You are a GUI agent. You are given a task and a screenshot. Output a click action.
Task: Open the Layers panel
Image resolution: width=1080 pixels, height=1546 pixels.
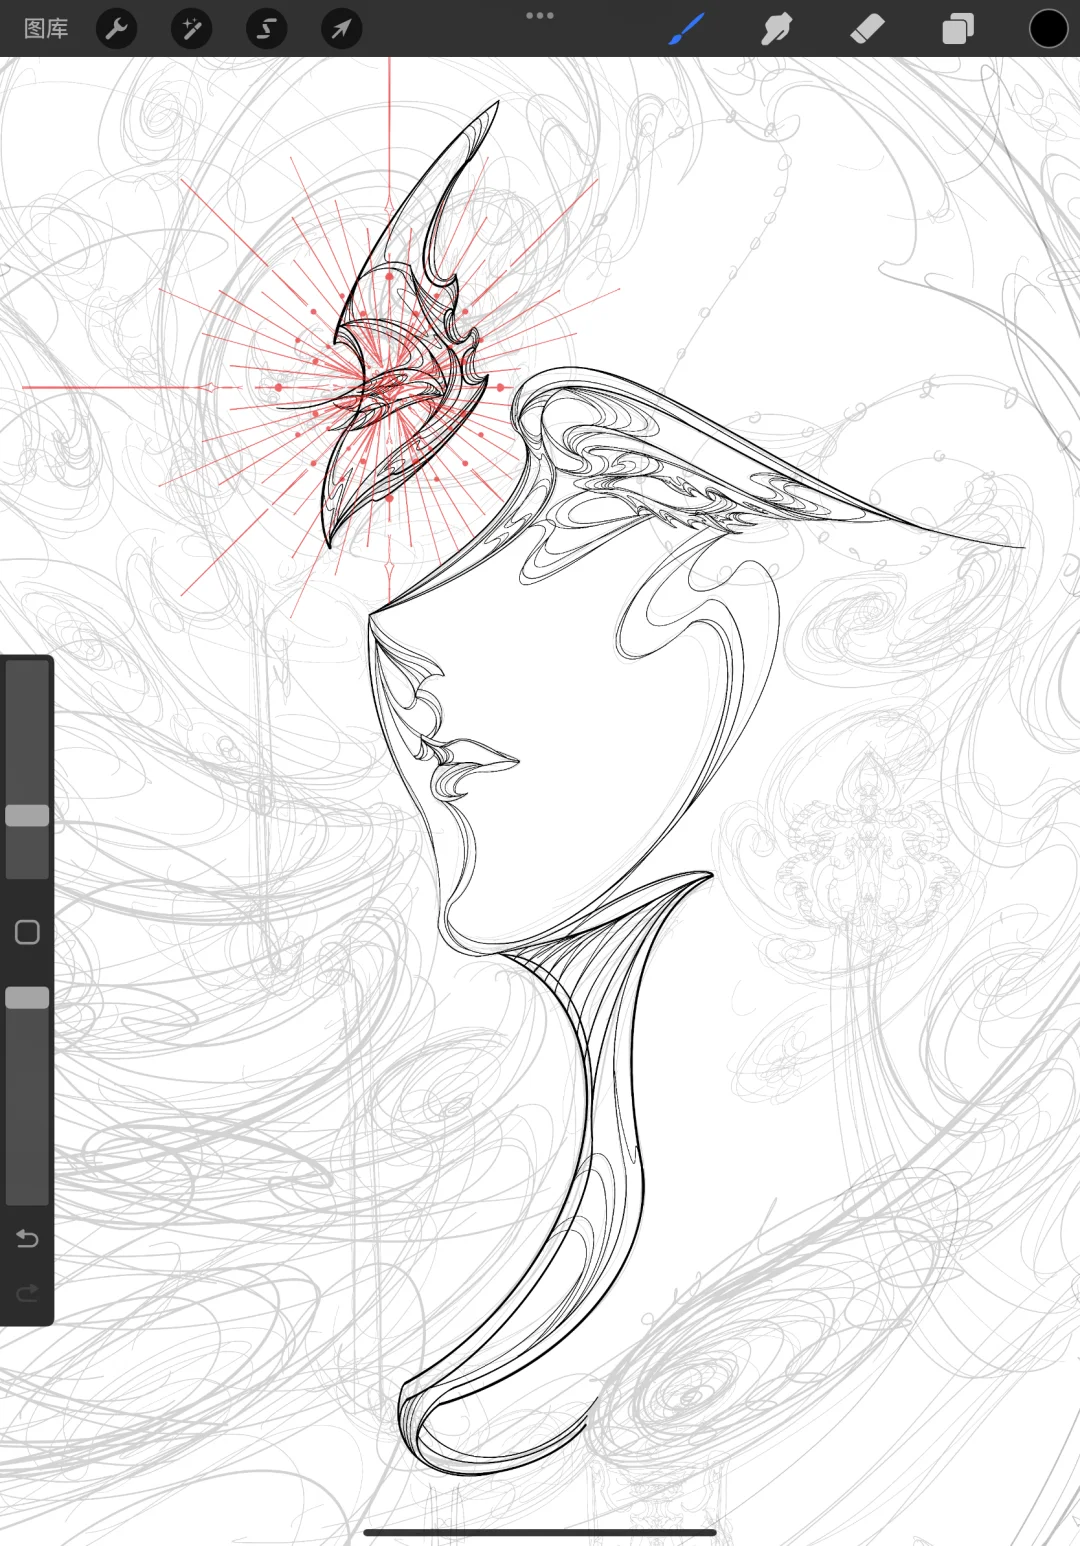point(958,29)
